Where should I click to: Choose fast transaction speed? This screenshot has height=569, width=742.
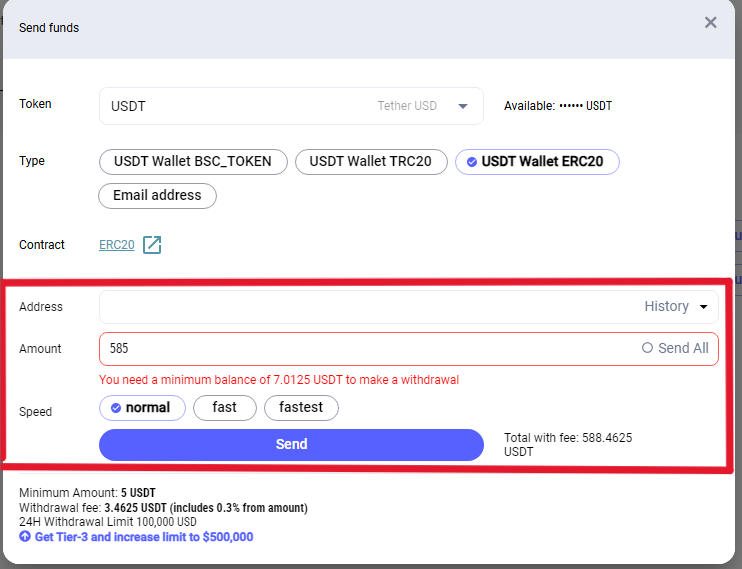225,408
